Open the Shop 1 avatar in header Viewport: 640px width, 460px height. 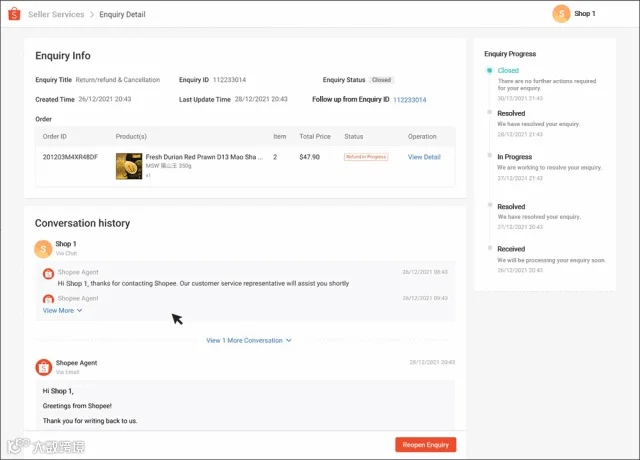click(x=561, y=14)
